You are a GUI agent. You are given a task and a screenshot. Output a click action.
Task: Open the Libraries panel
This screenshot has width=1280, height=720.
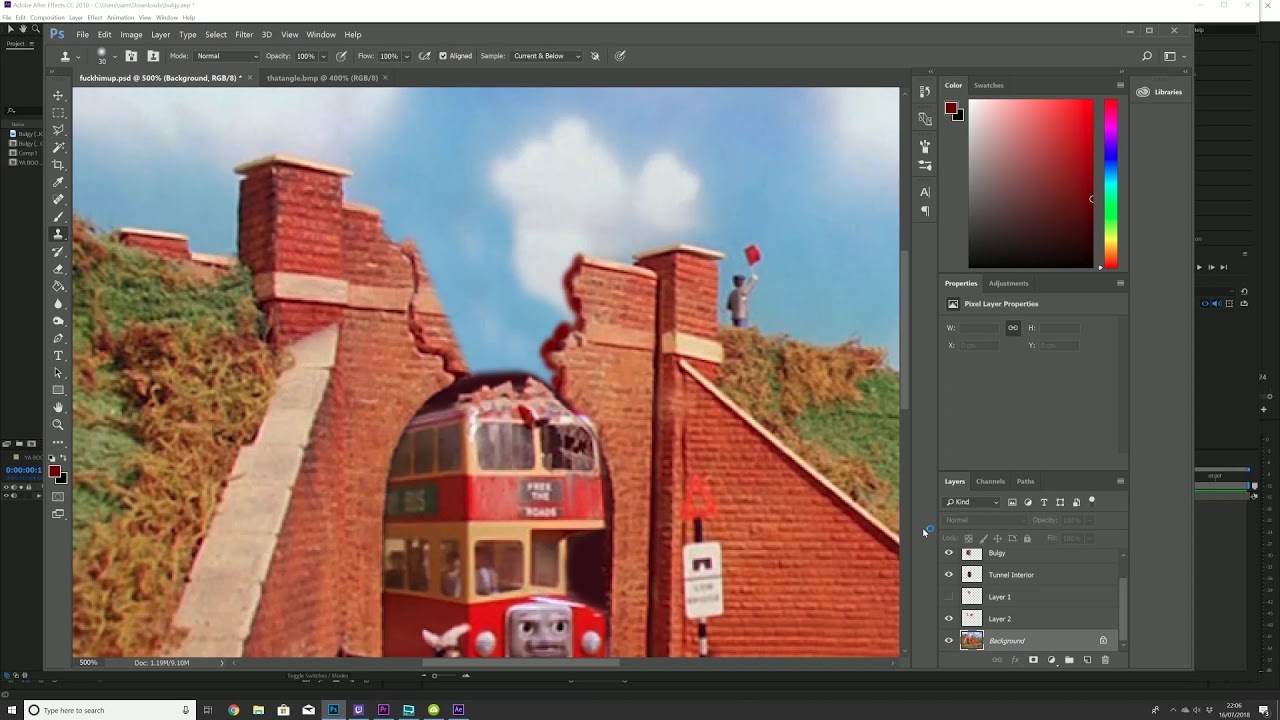(x=1160, y=92)
